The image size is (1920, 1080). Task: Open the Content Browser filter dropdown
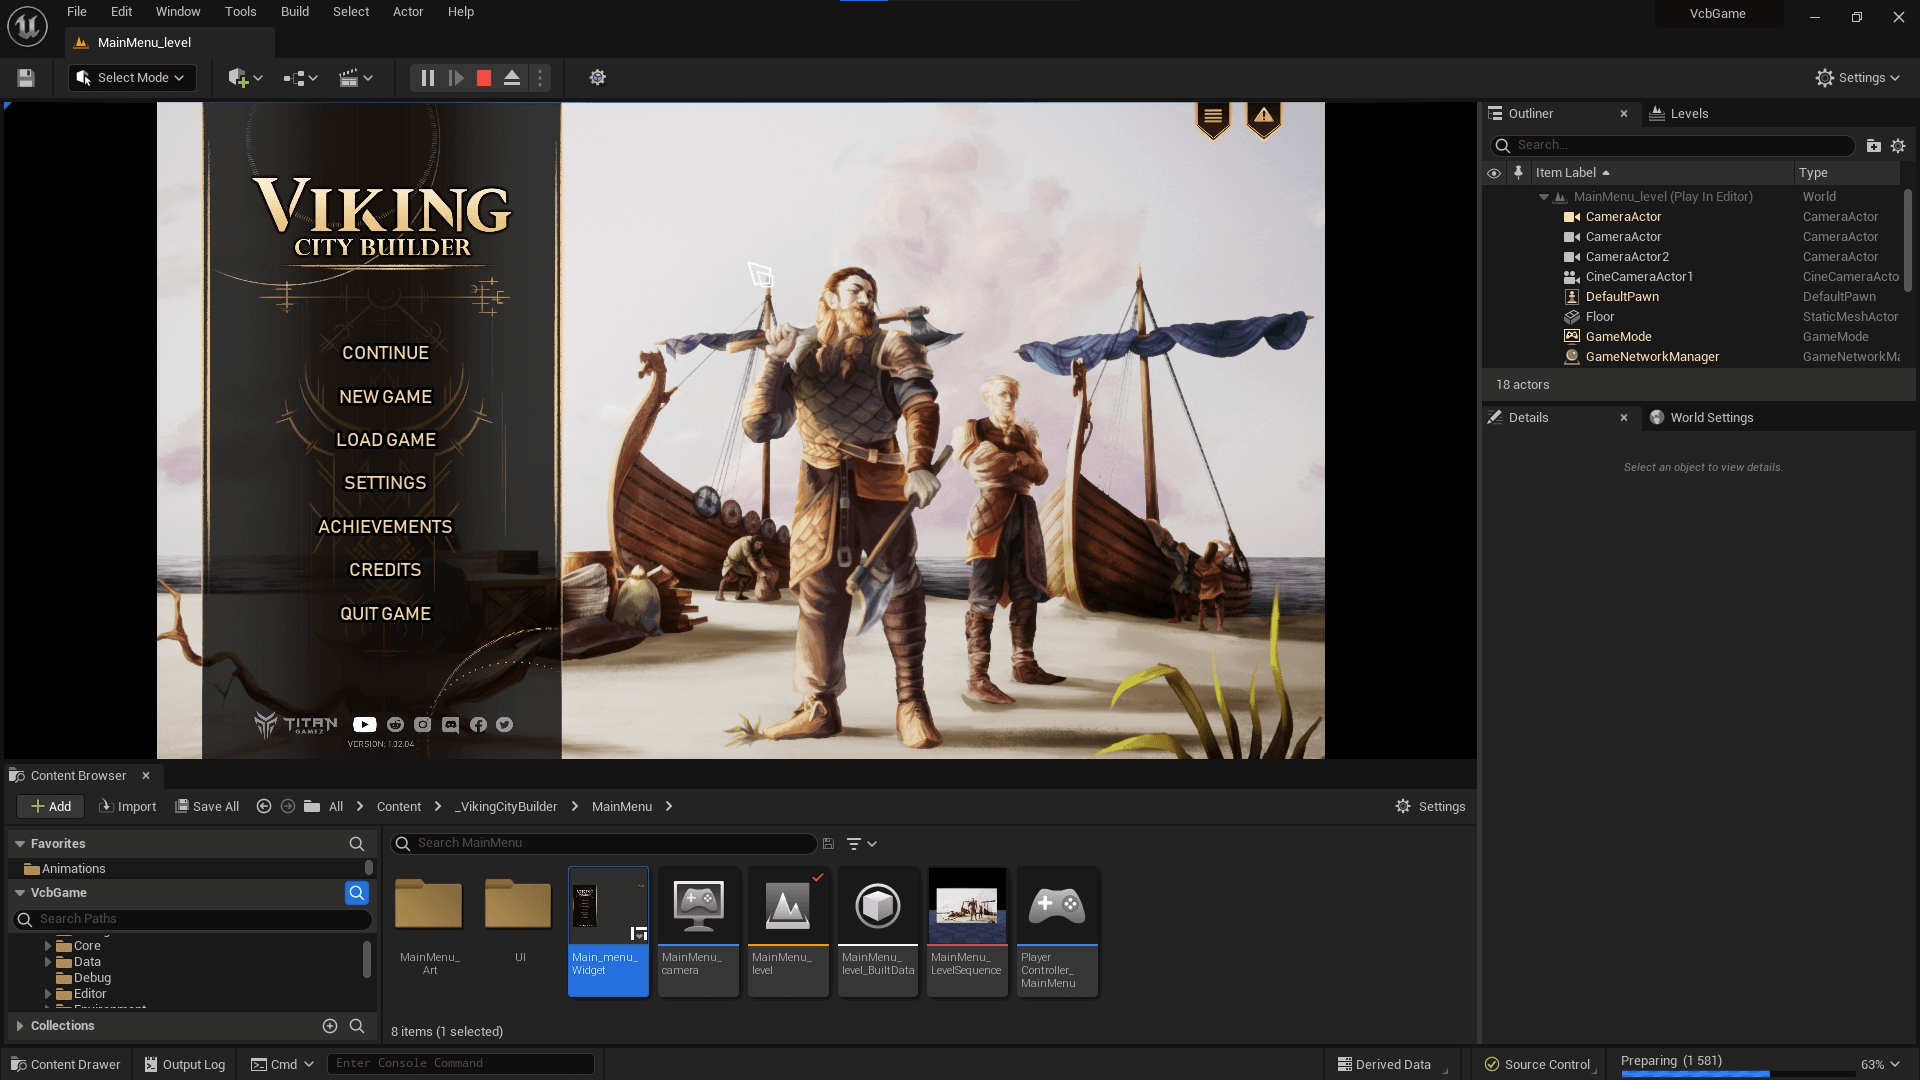pos(861,844)
